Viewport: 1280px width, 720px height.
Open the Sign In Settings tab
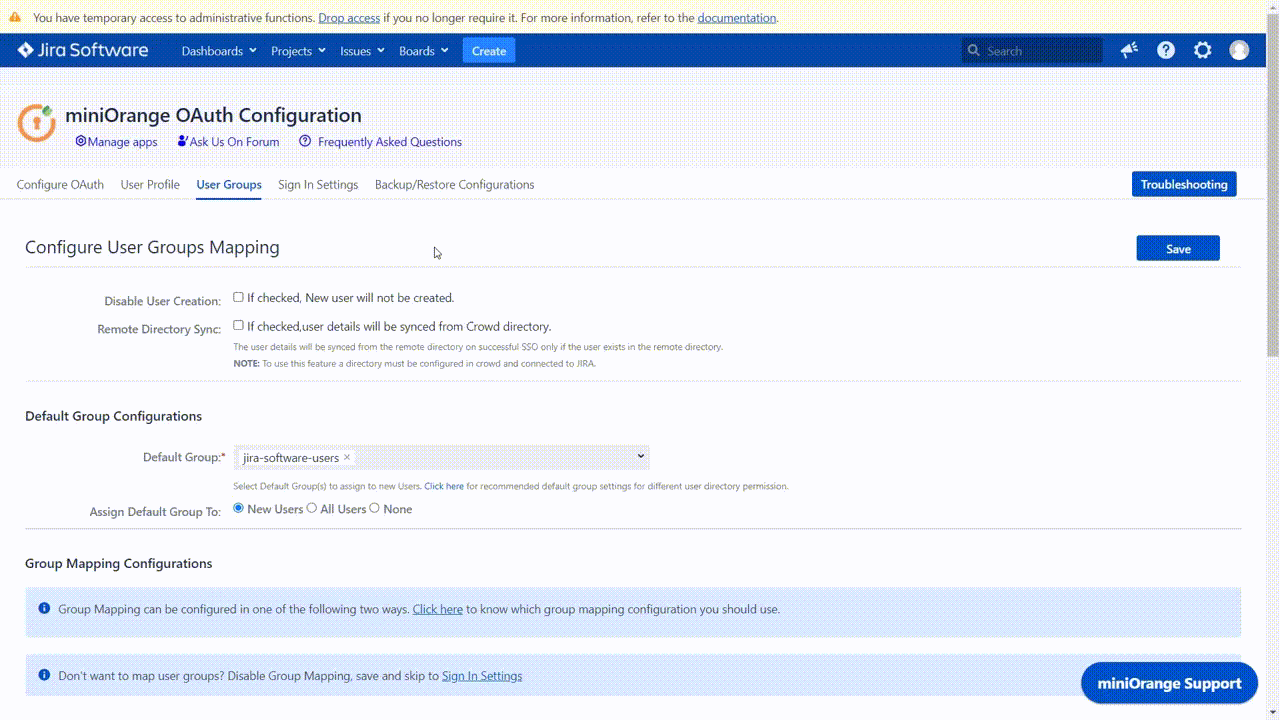tap(318, 184)
